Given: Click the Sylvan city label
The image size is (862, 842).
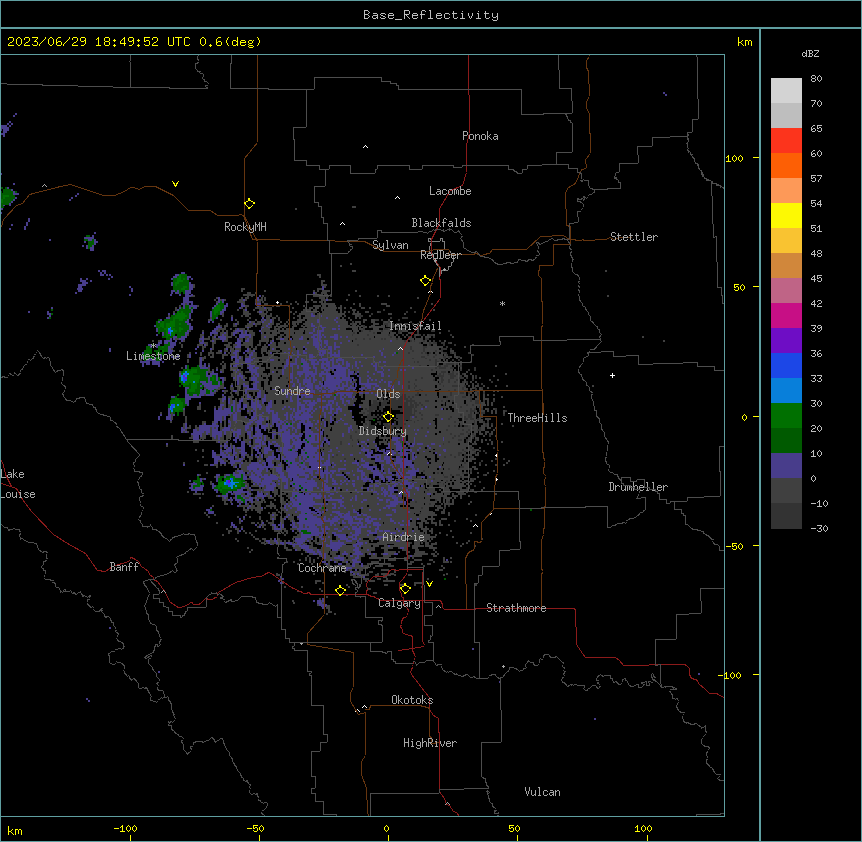Looking at the screenshot, I should click(x=390, y=245).
